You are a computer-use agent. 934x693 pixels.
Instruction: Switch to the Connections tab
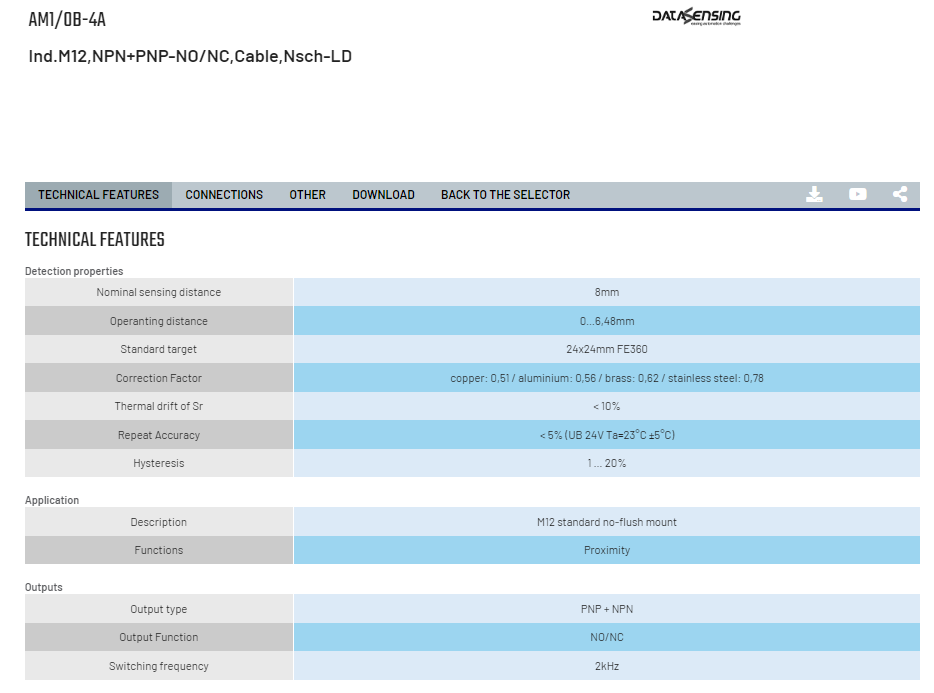[x=224, y=195]
